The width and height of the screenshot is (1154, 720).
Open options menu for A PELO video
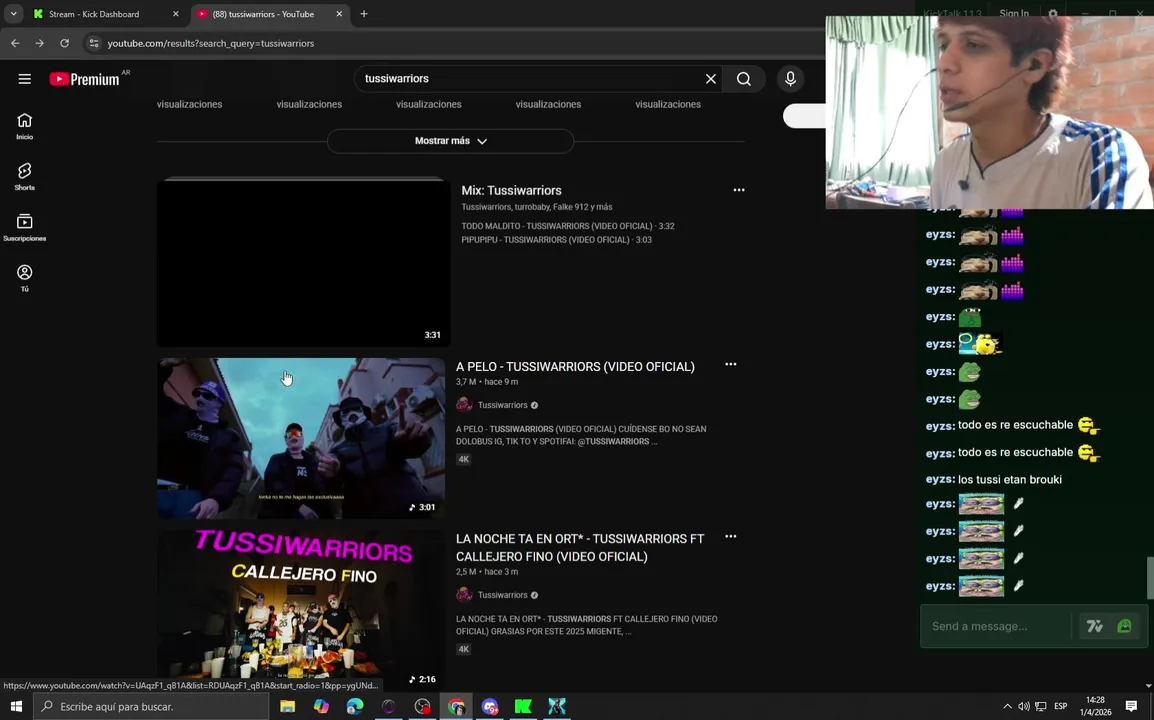pyautogui.click(x=730, y=364)
